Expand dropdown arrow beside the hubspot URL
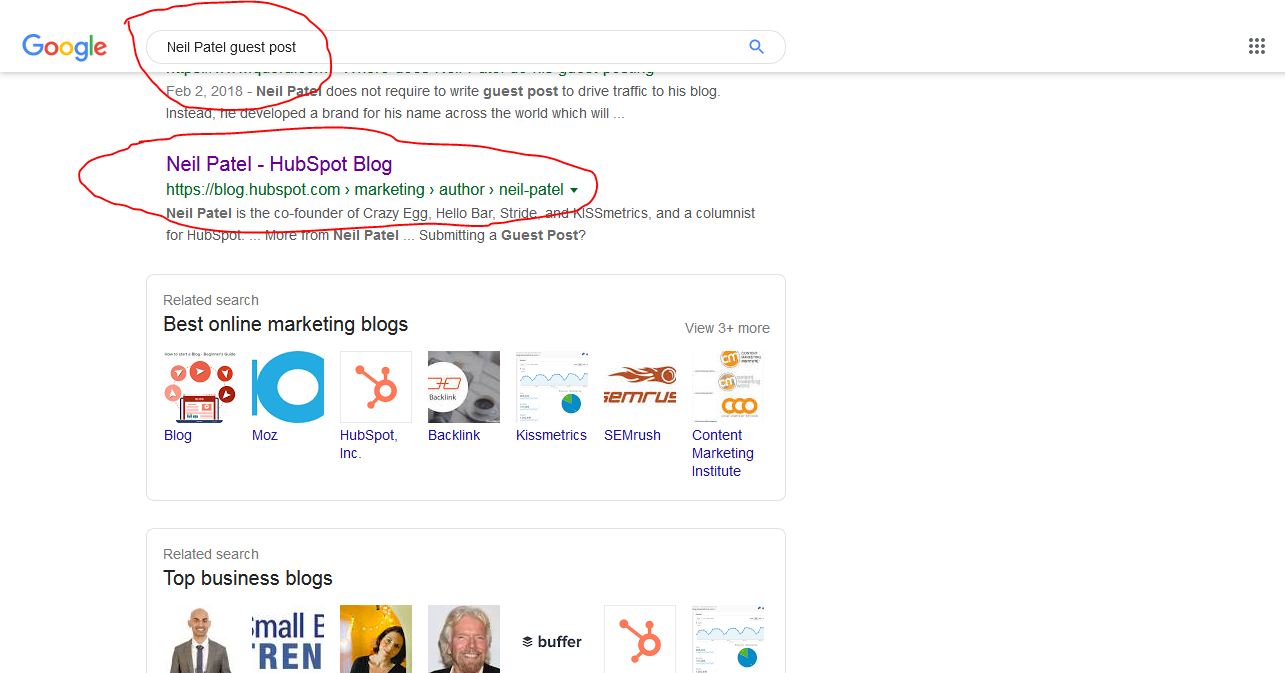This screenshot has width=1285, height=673. coord(573,190)
